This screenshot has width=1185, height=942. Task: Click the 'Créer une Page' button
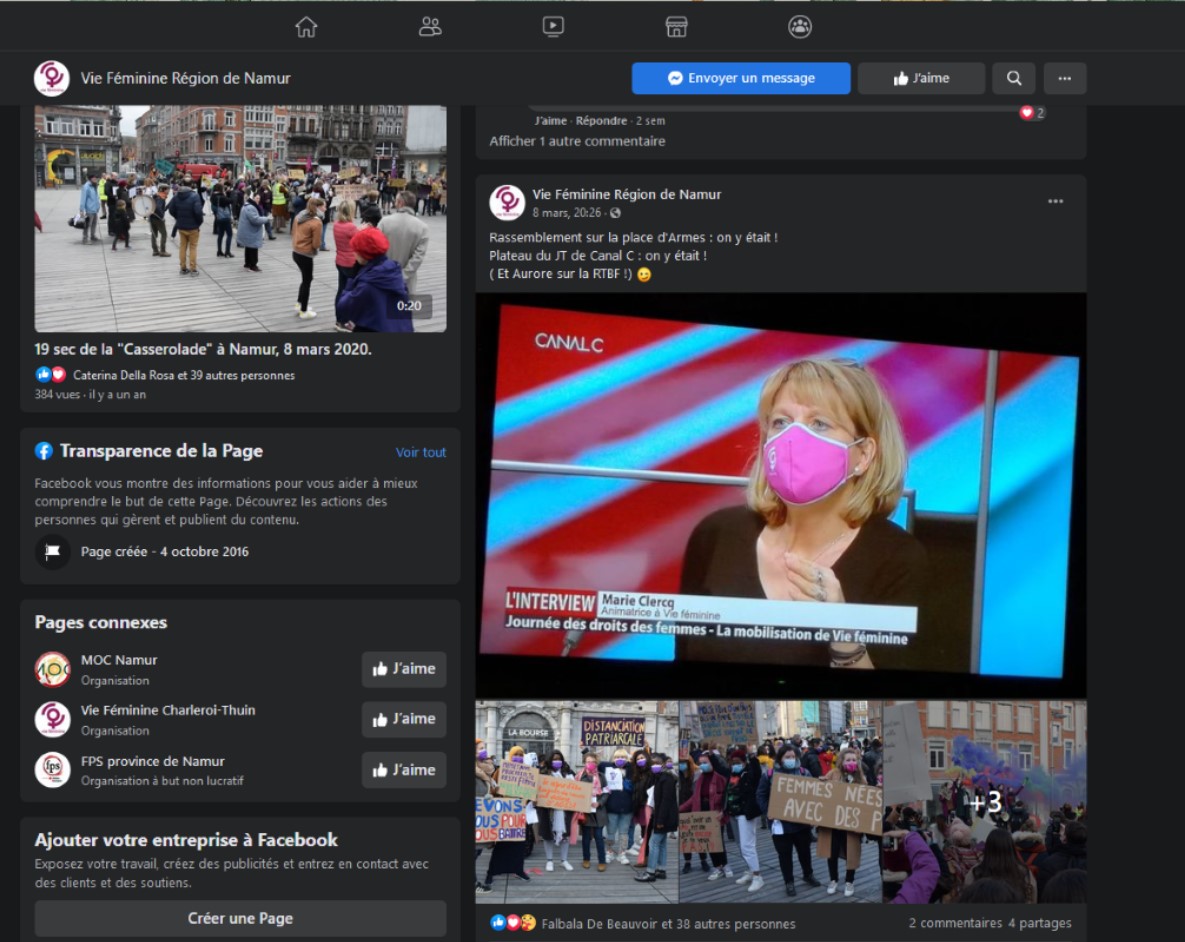click(x=240, y=918)
